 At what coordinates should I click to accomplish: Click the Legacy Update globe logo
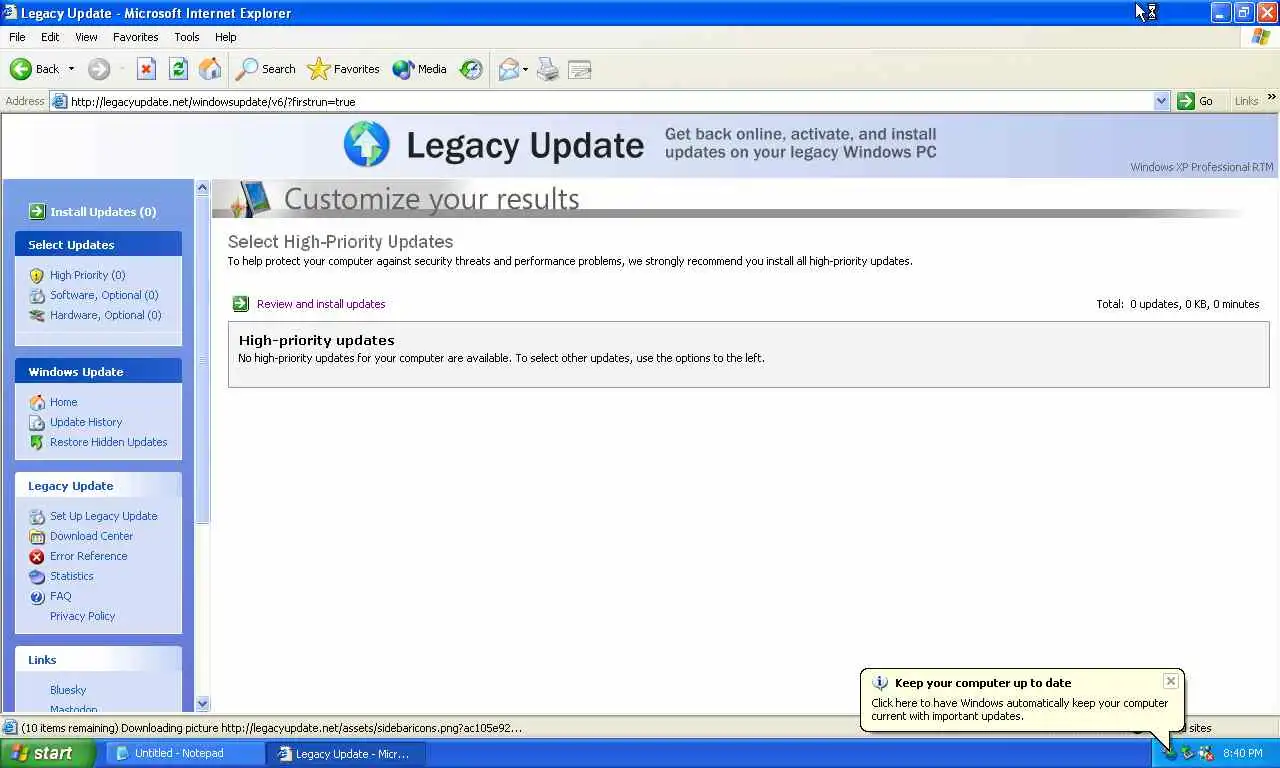click(x=367, y=144)
